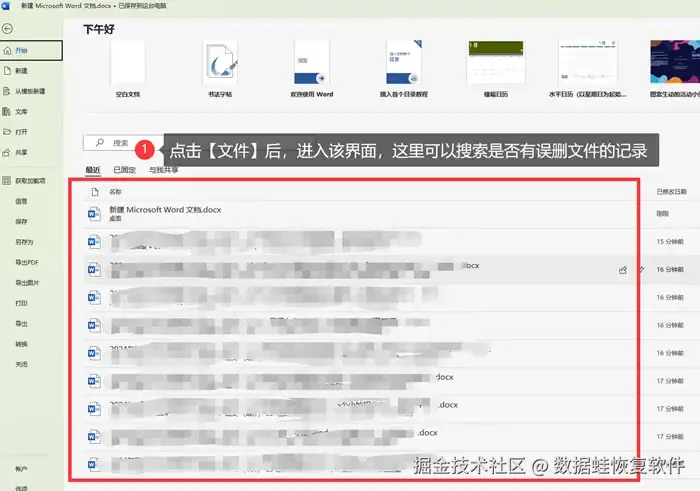700x491 pixels.
Task: Click the pin icon on the highlighted row
Action: pos(642,270)
